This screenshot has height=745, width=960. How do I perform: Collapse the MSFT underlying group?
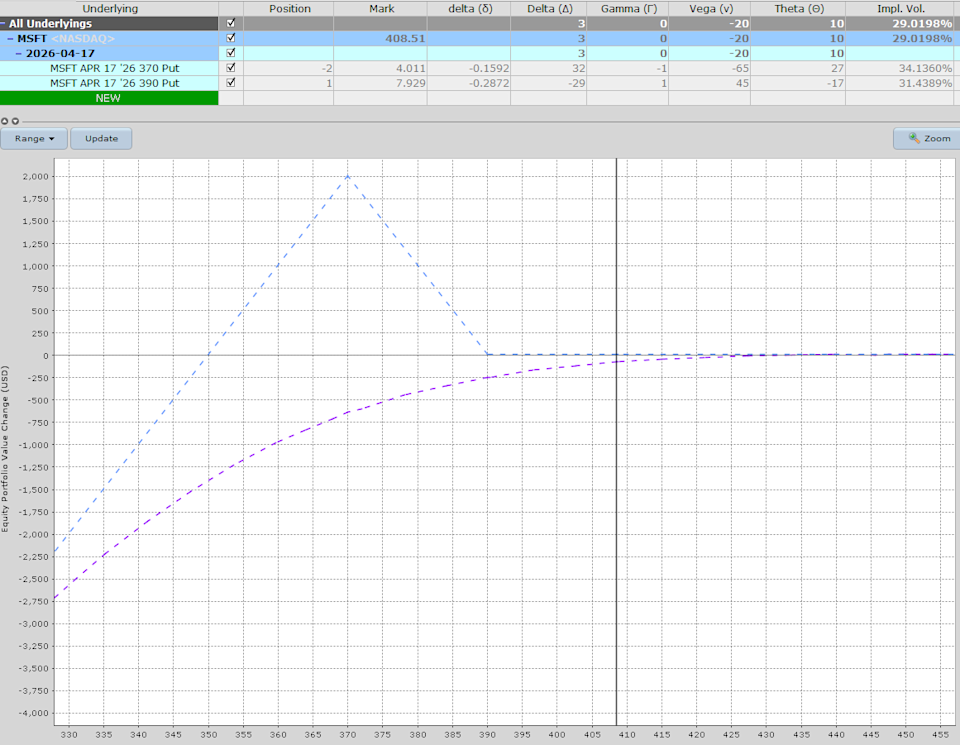click(x=11, y=38)
